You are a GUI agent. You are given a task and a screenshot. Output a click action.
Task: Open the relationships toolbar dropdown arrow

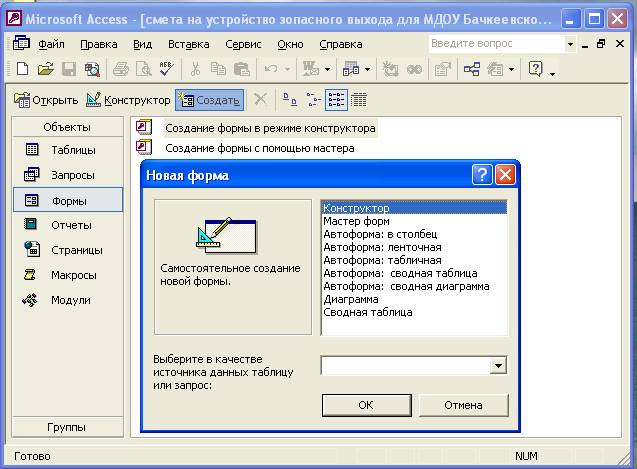511,69
